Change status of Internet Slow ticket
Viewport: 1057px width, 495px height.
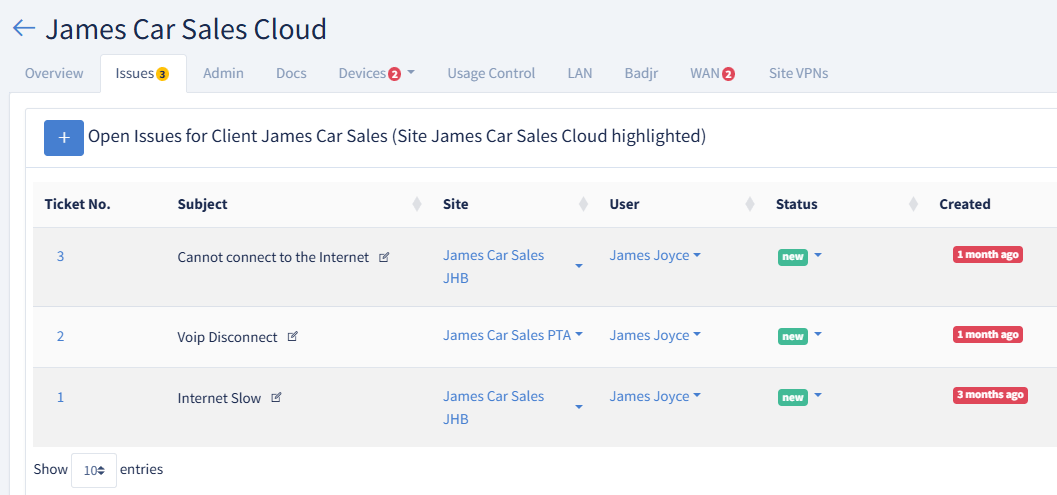pos(818,396)
